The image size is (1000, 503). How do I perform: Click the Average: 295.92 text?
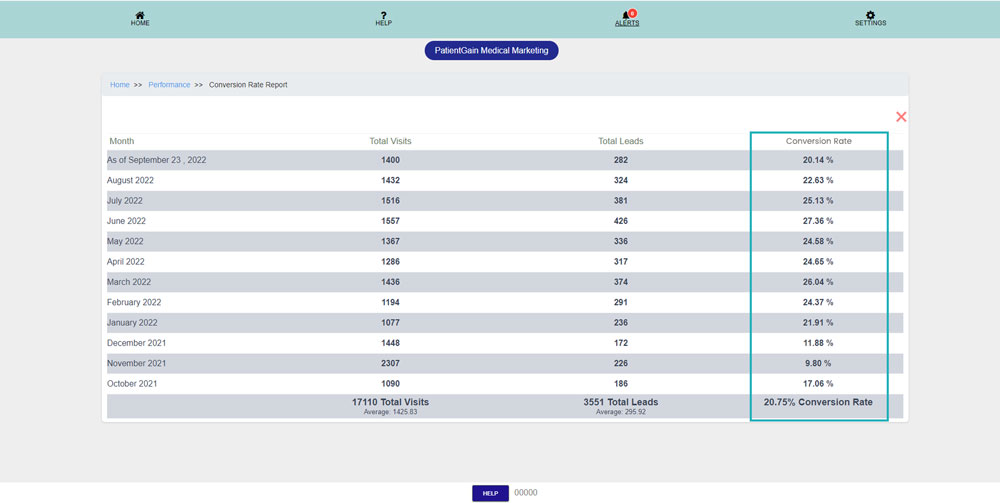point(621,412)
